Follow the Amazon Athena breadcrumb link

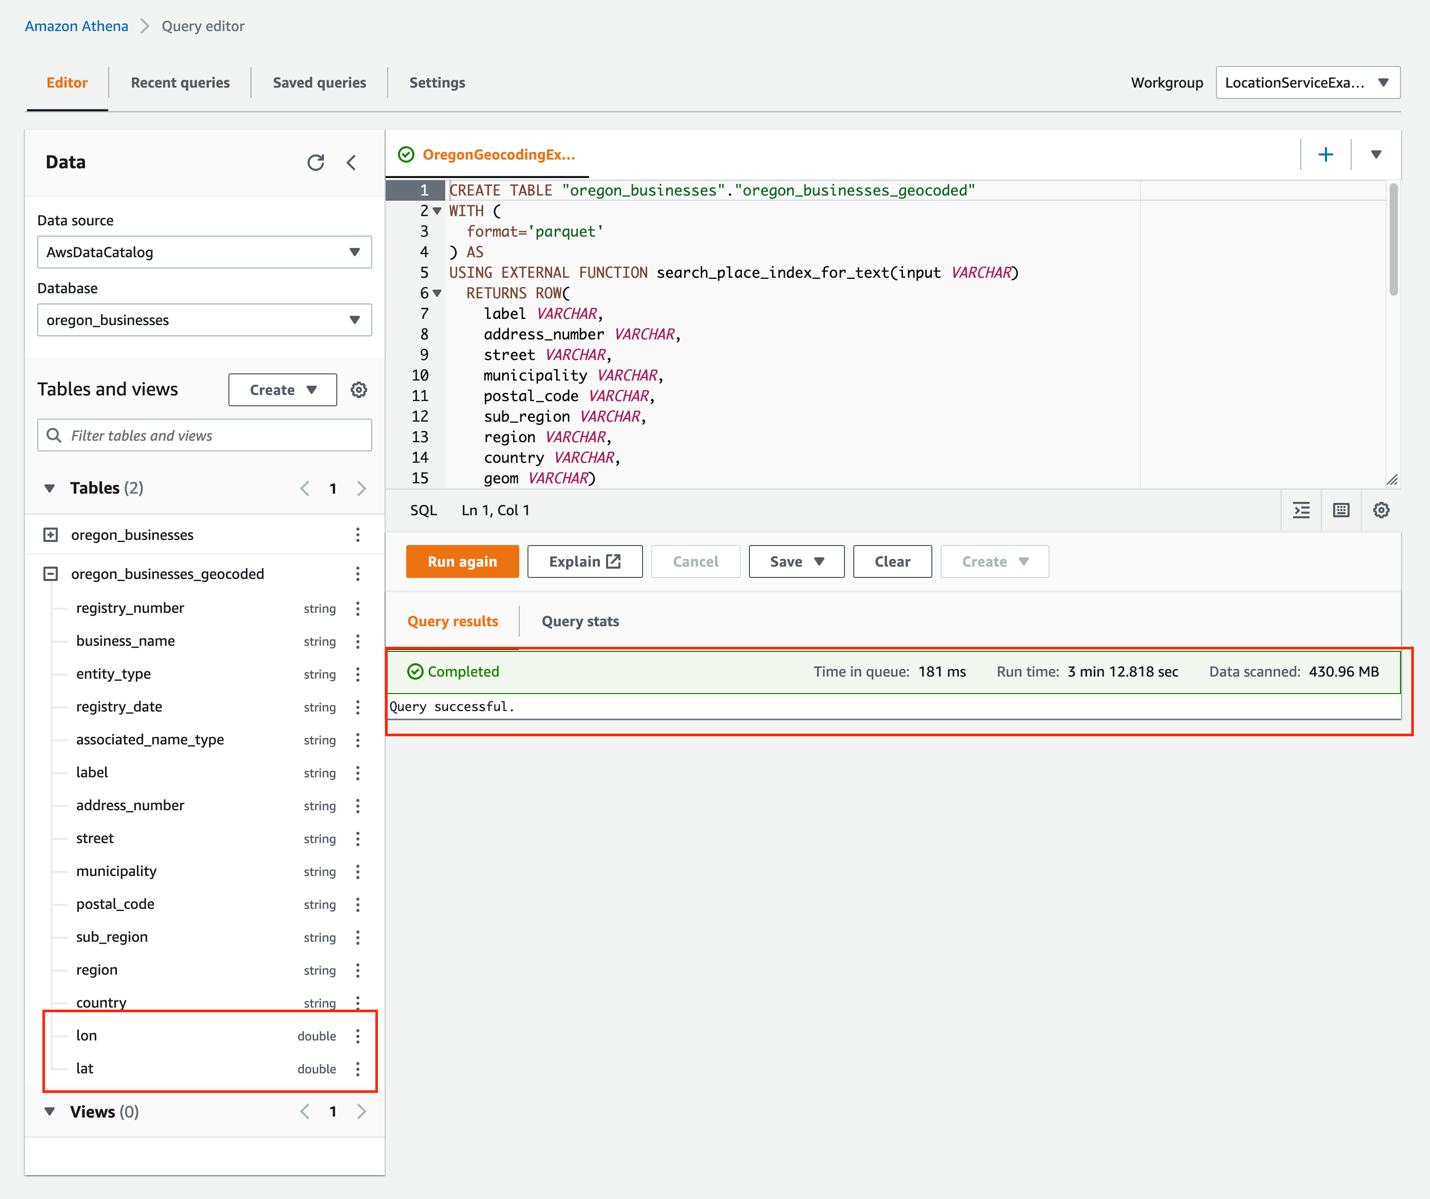point(76,25)
